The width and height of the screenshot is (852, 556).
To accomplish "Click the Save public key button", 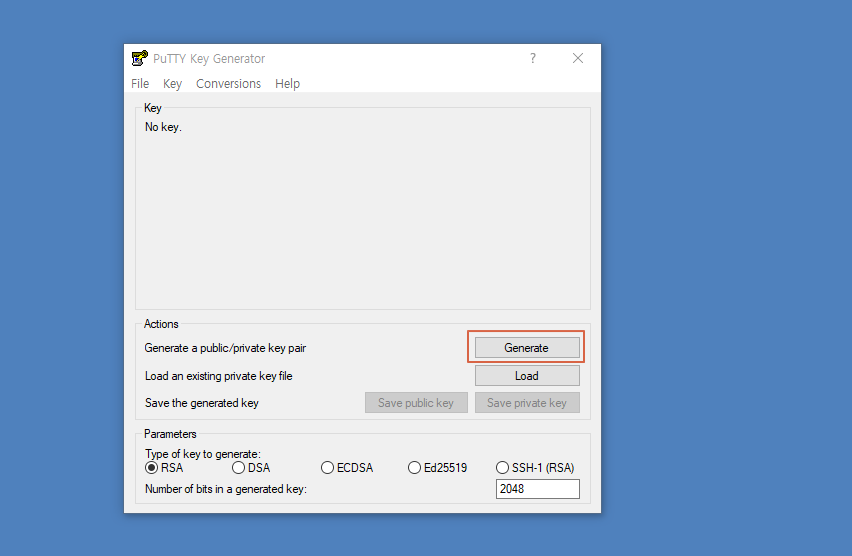I will pos(416,403).
